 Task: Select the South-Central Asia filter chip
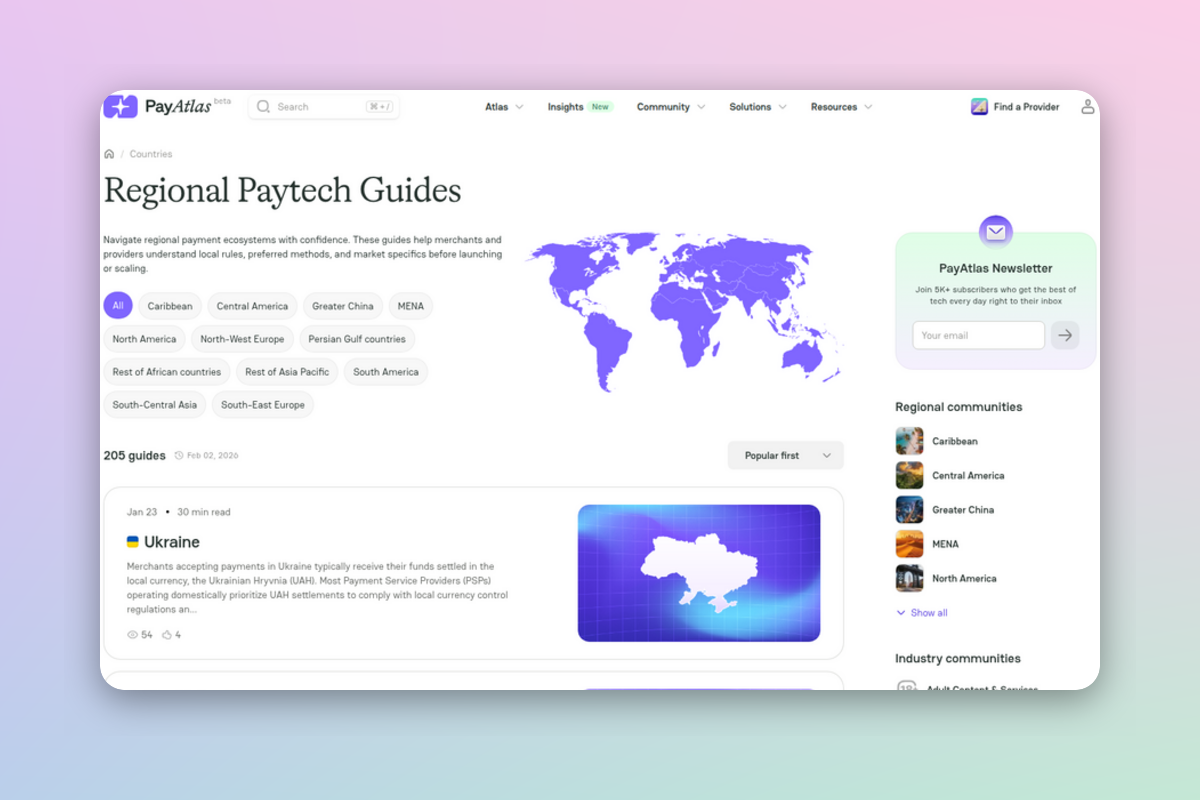(155, 405)
